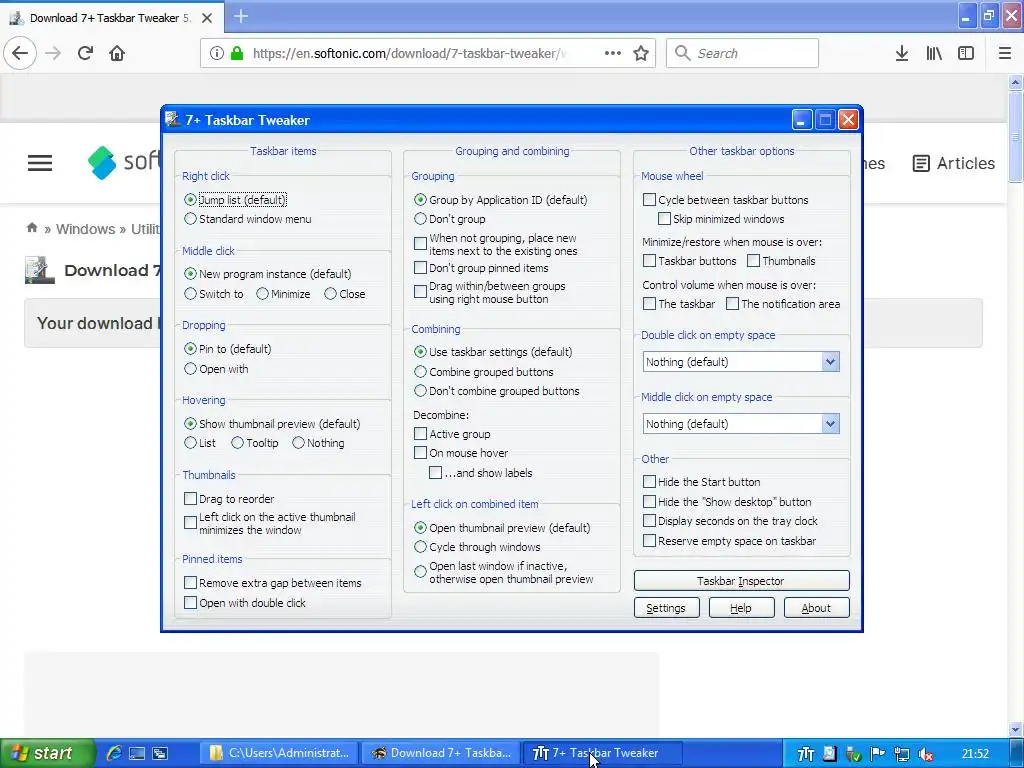This screenshot has width=1024, height=768.
Task: Open site information icon in address bar
Action: pos(217,54)
